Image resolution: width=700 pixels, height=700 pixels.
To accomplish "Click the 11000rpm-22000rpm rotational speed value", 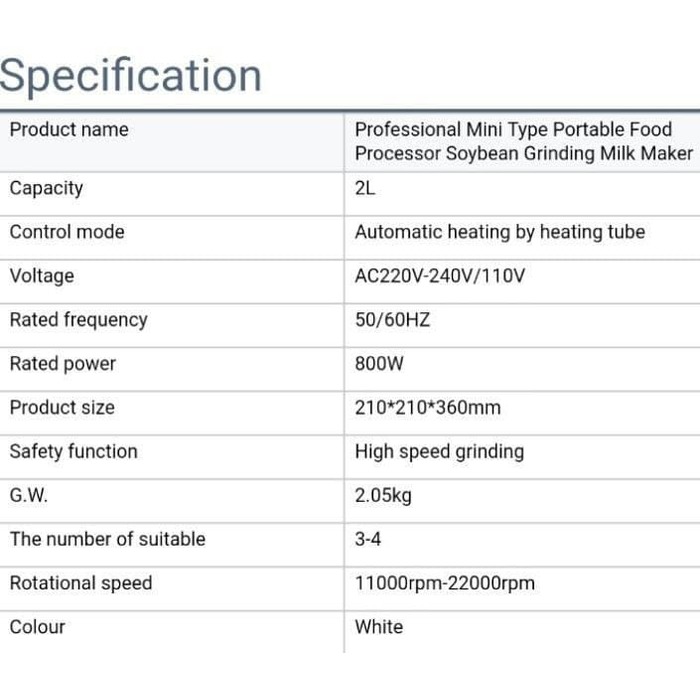I will point(444,583).
